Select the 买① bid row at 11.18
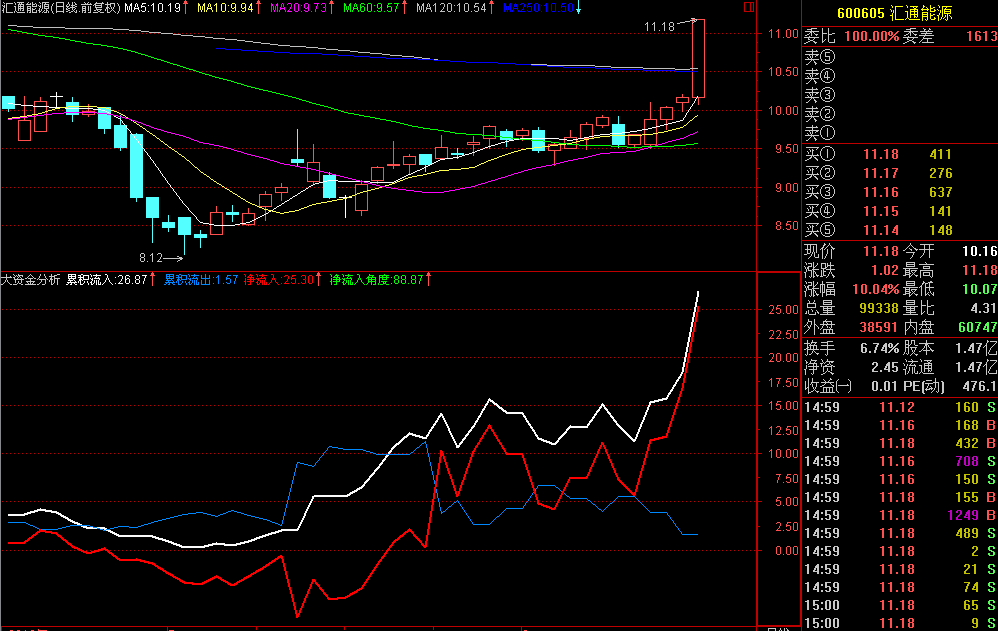Screen dimensions: 998x631 tap(899, 154)
